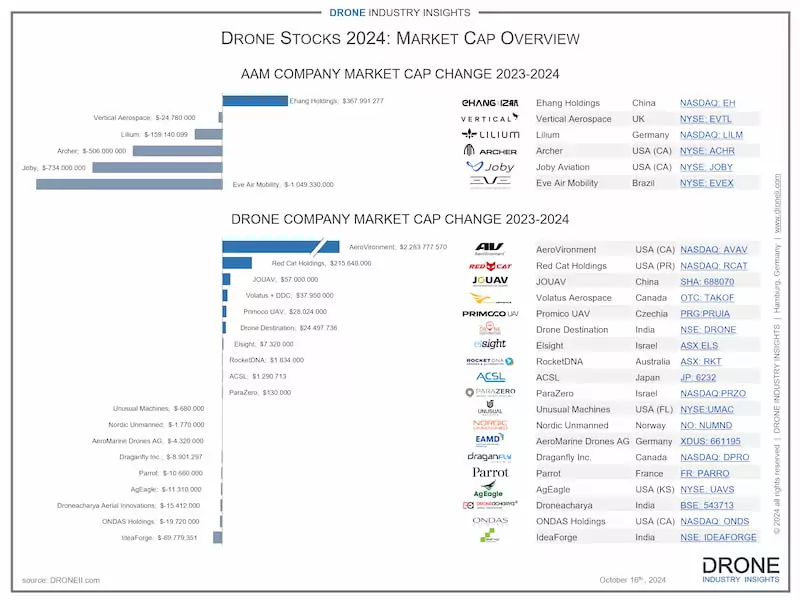Open the ASX: RKT ticker link
Image resolution: width=800 pixels, height=600 pixels.
pyautogui.click(x=702, y=361)
